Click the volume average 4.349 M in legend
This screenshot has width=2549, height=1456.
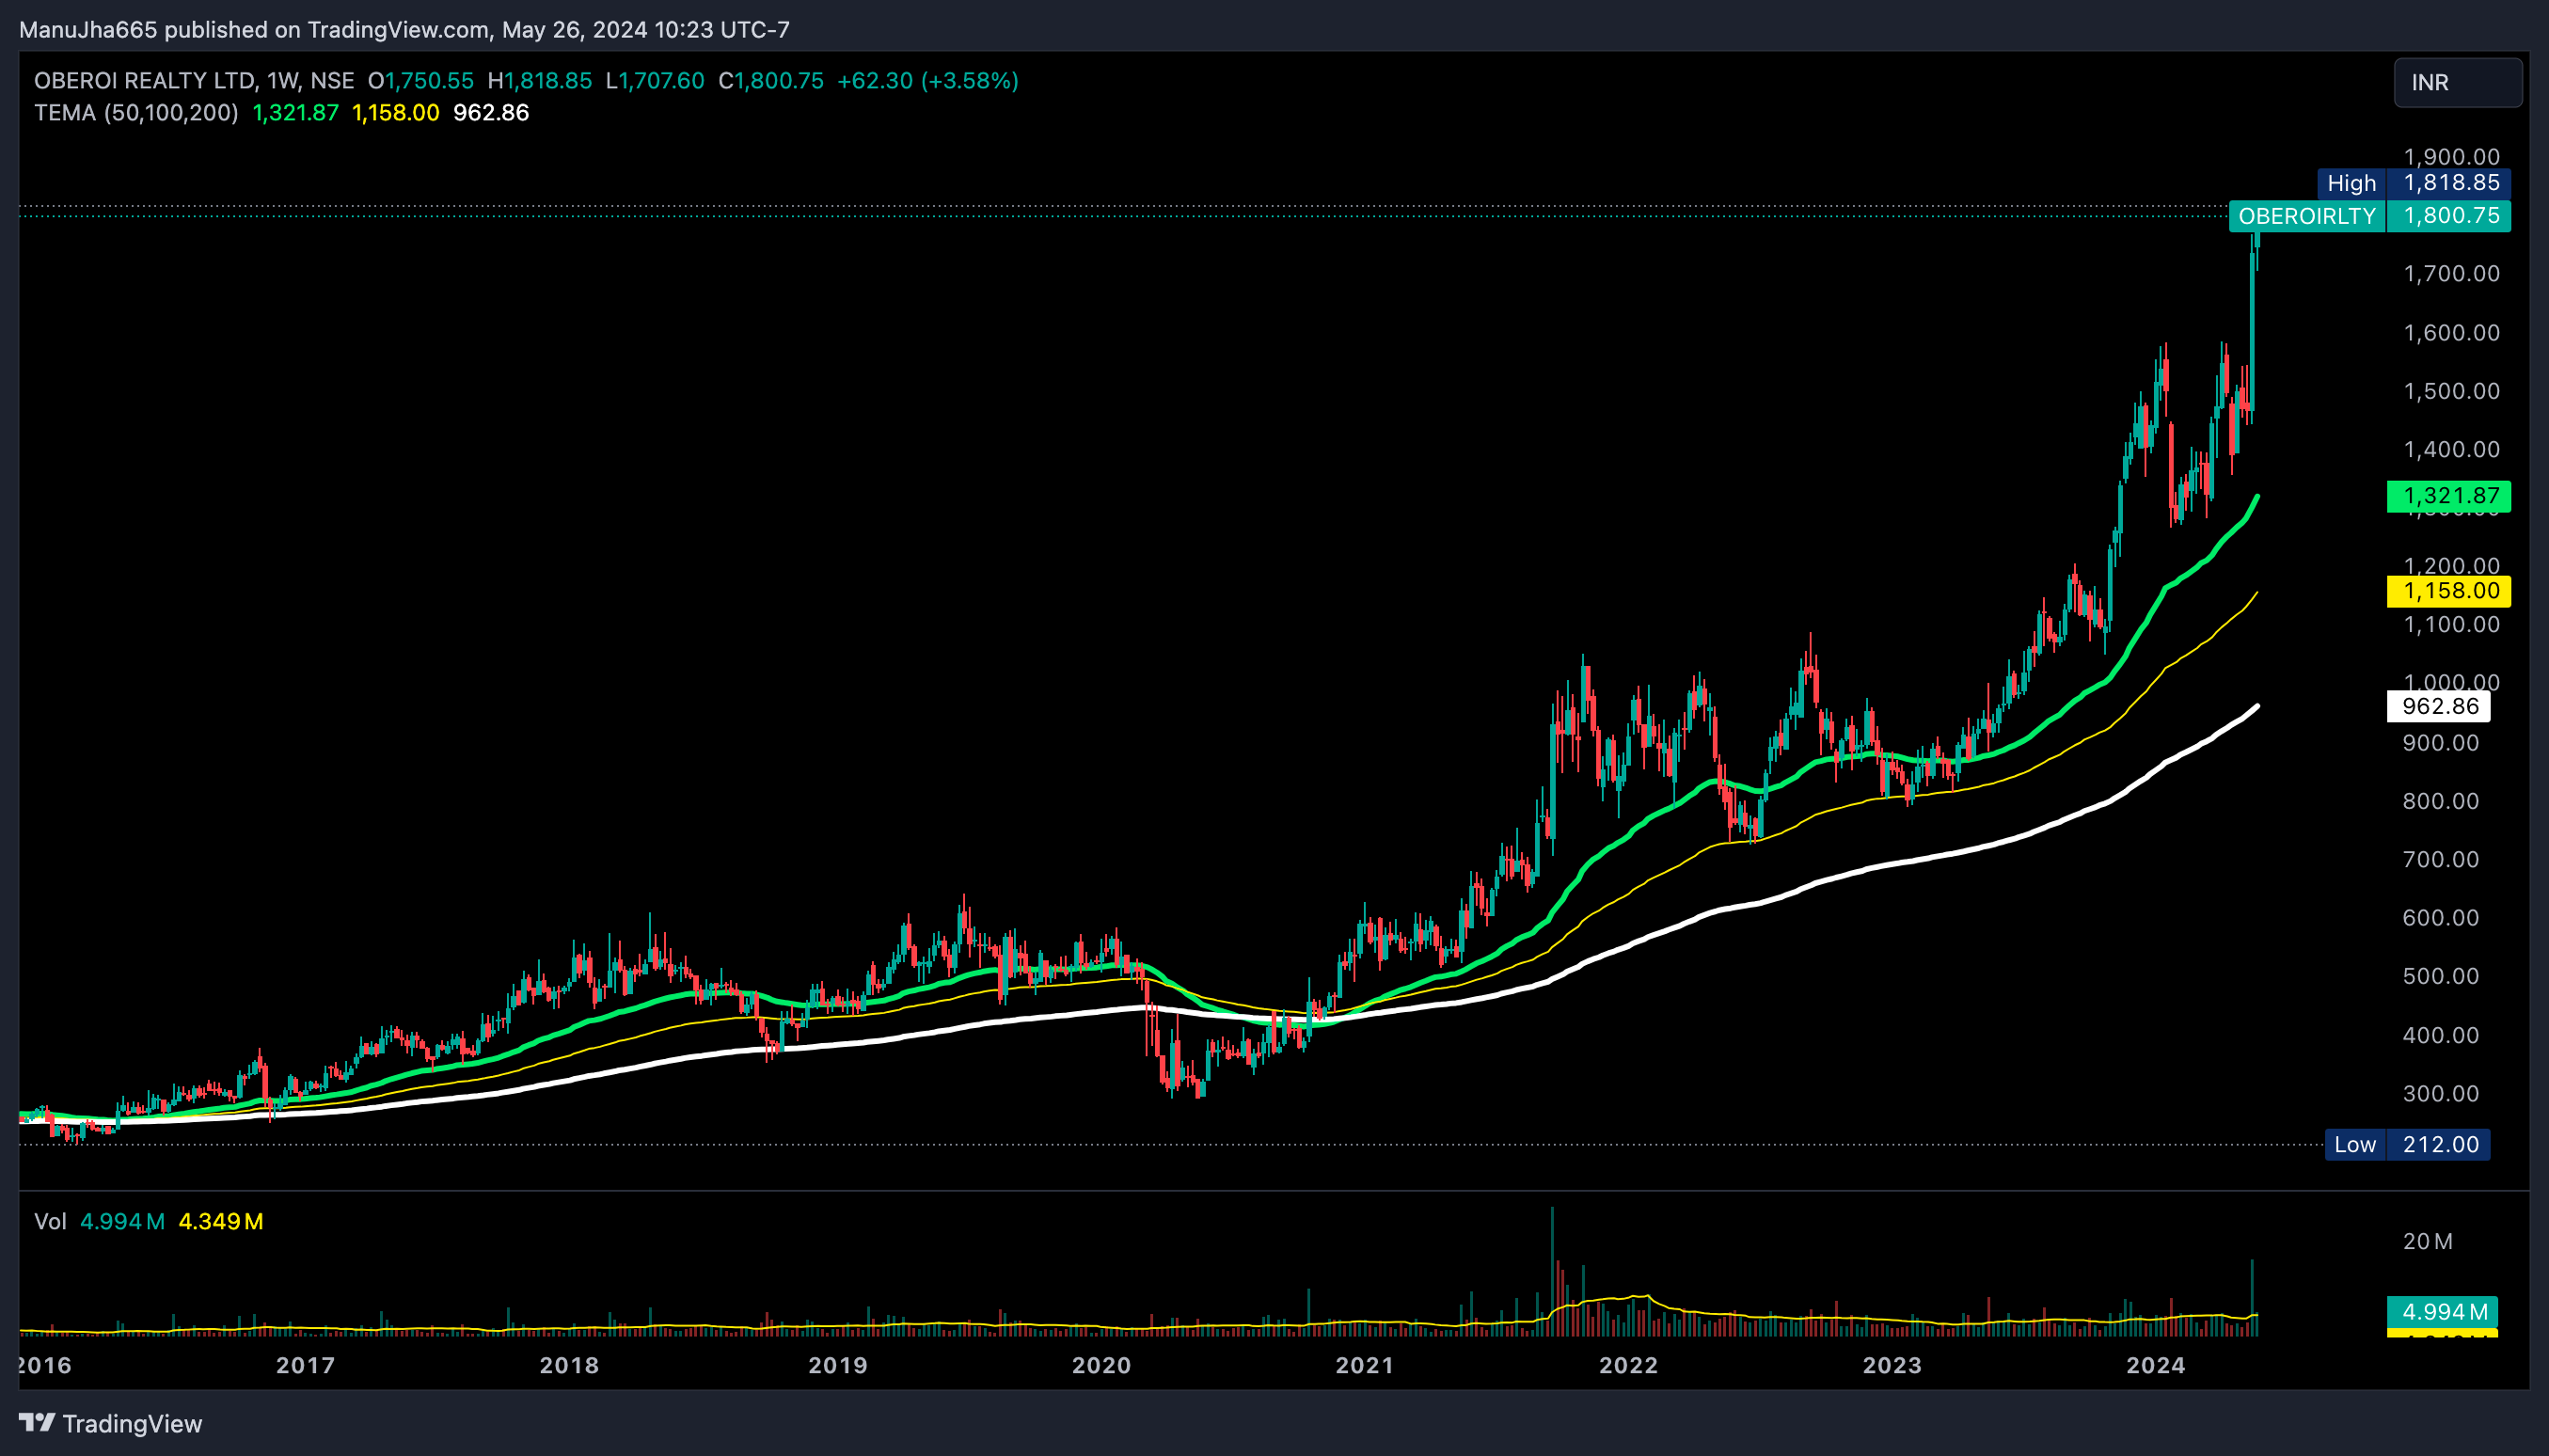[x=221, y=1221]
